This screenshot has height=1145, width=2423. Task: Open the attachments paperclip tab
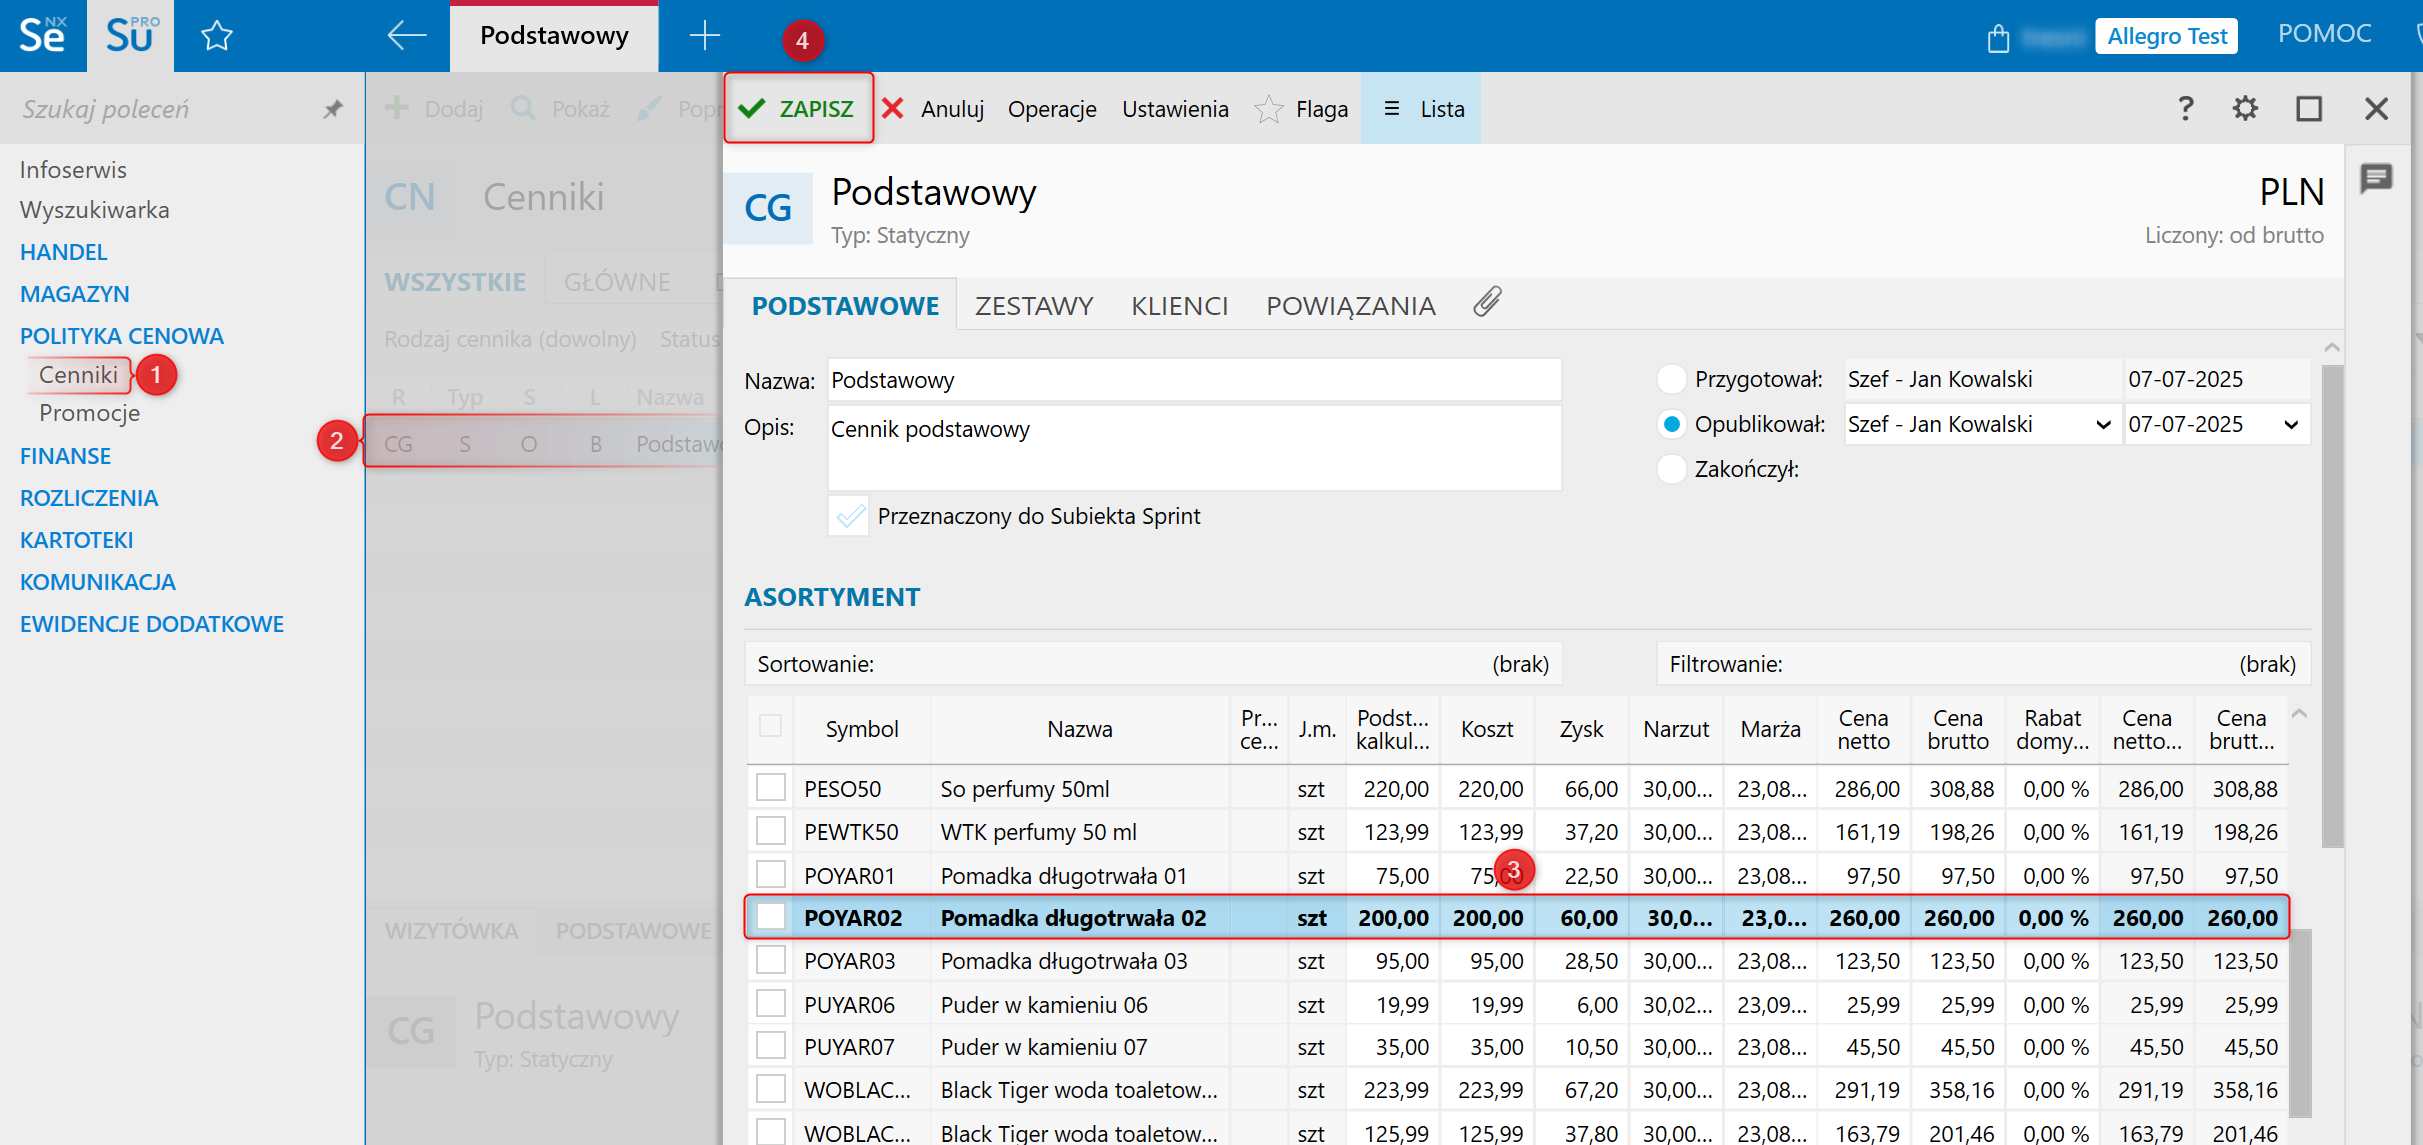1487,303
